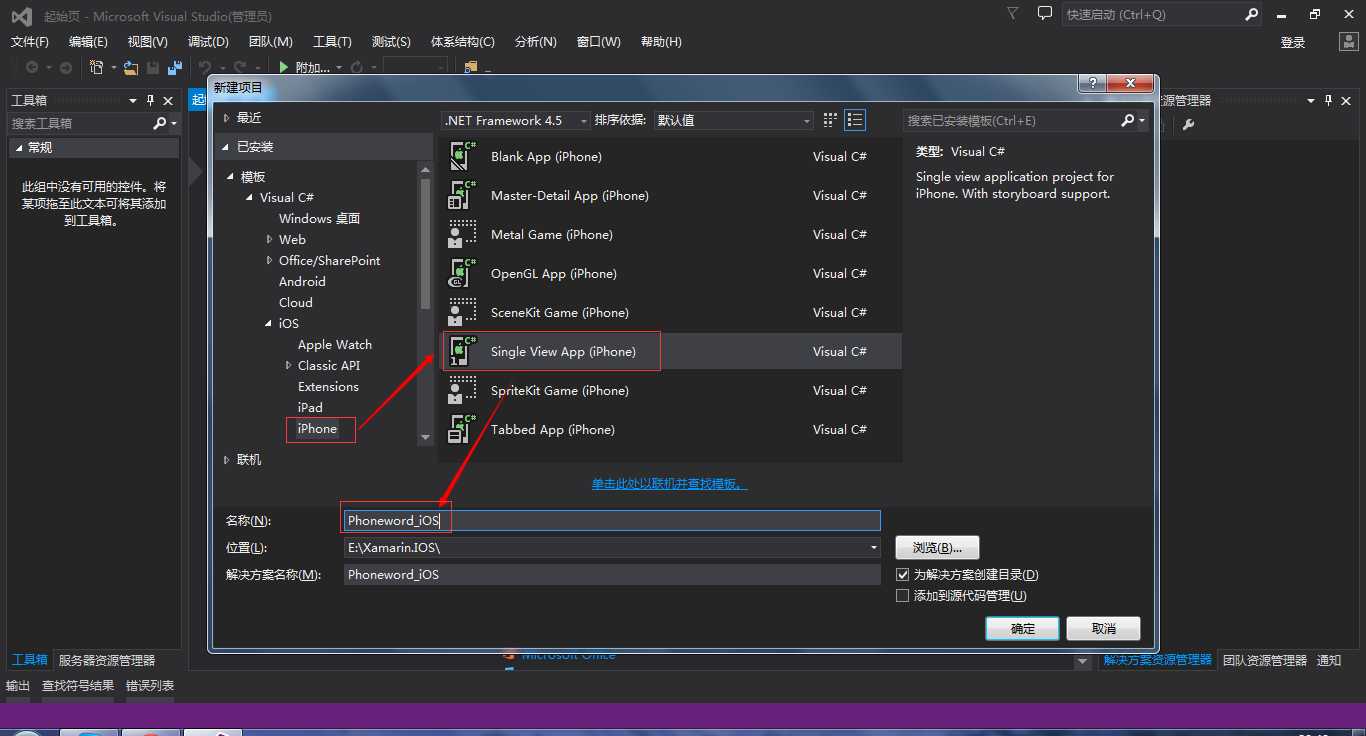Click the Visual Studio logo icon

click(x=21, y=16)
